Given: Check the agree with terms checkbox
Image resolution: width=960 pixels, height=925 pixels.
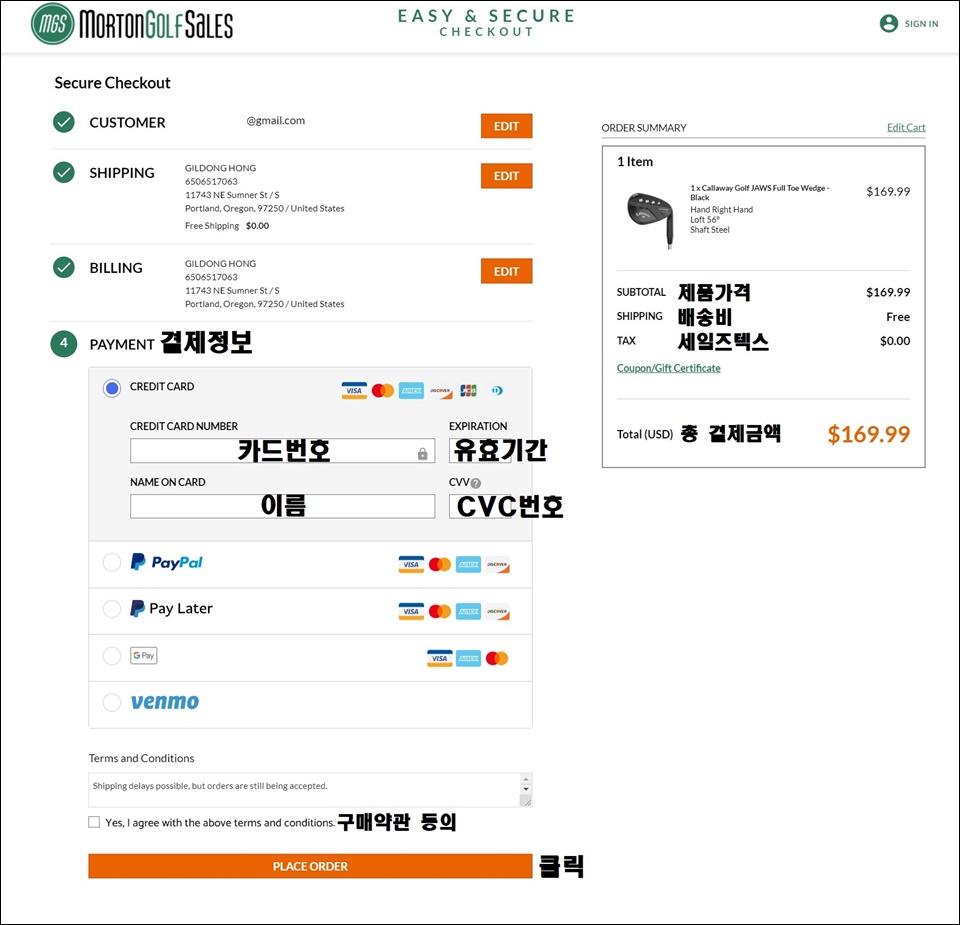Looking at the screenshot, I should coord(94,822).
